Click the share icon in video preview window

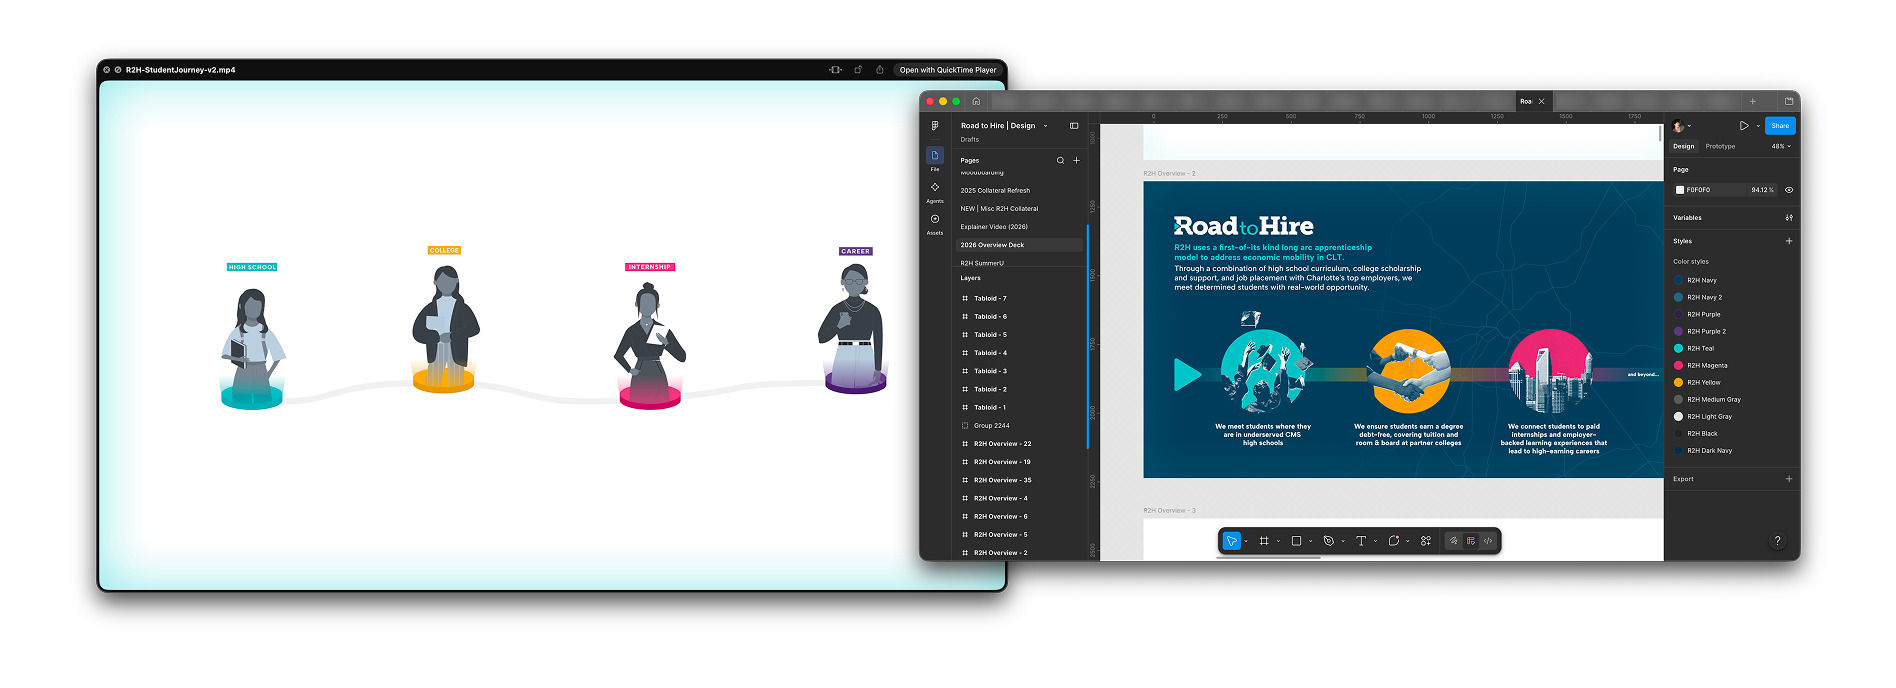pos(879,70)
